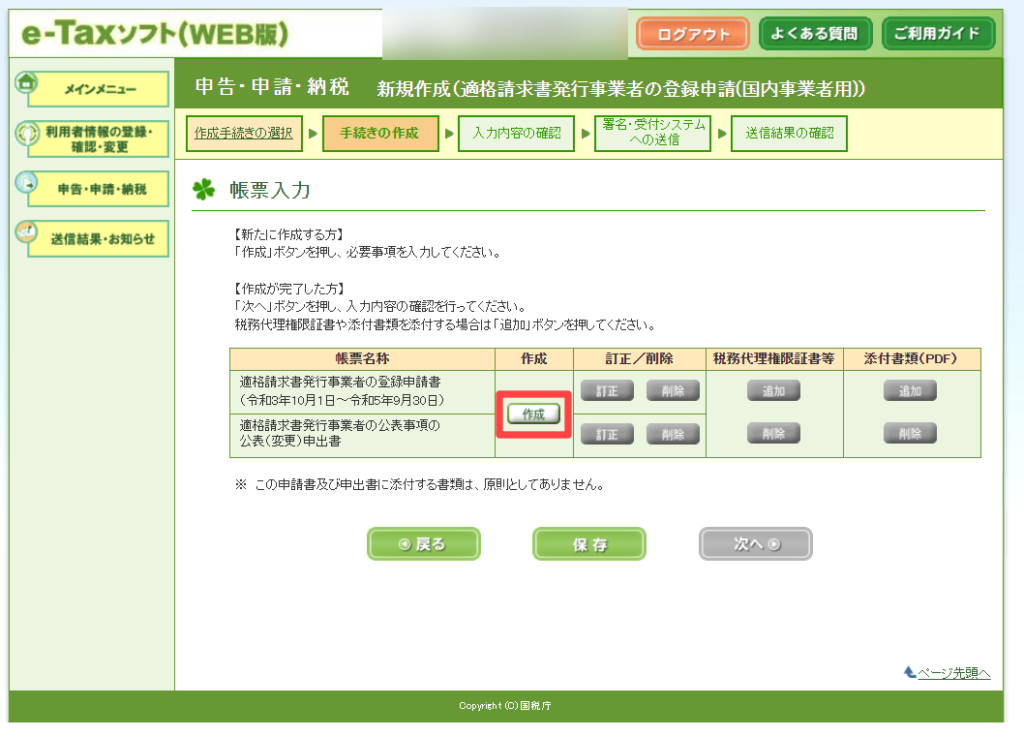Open the ご利用ガイド page

(937, 34)
